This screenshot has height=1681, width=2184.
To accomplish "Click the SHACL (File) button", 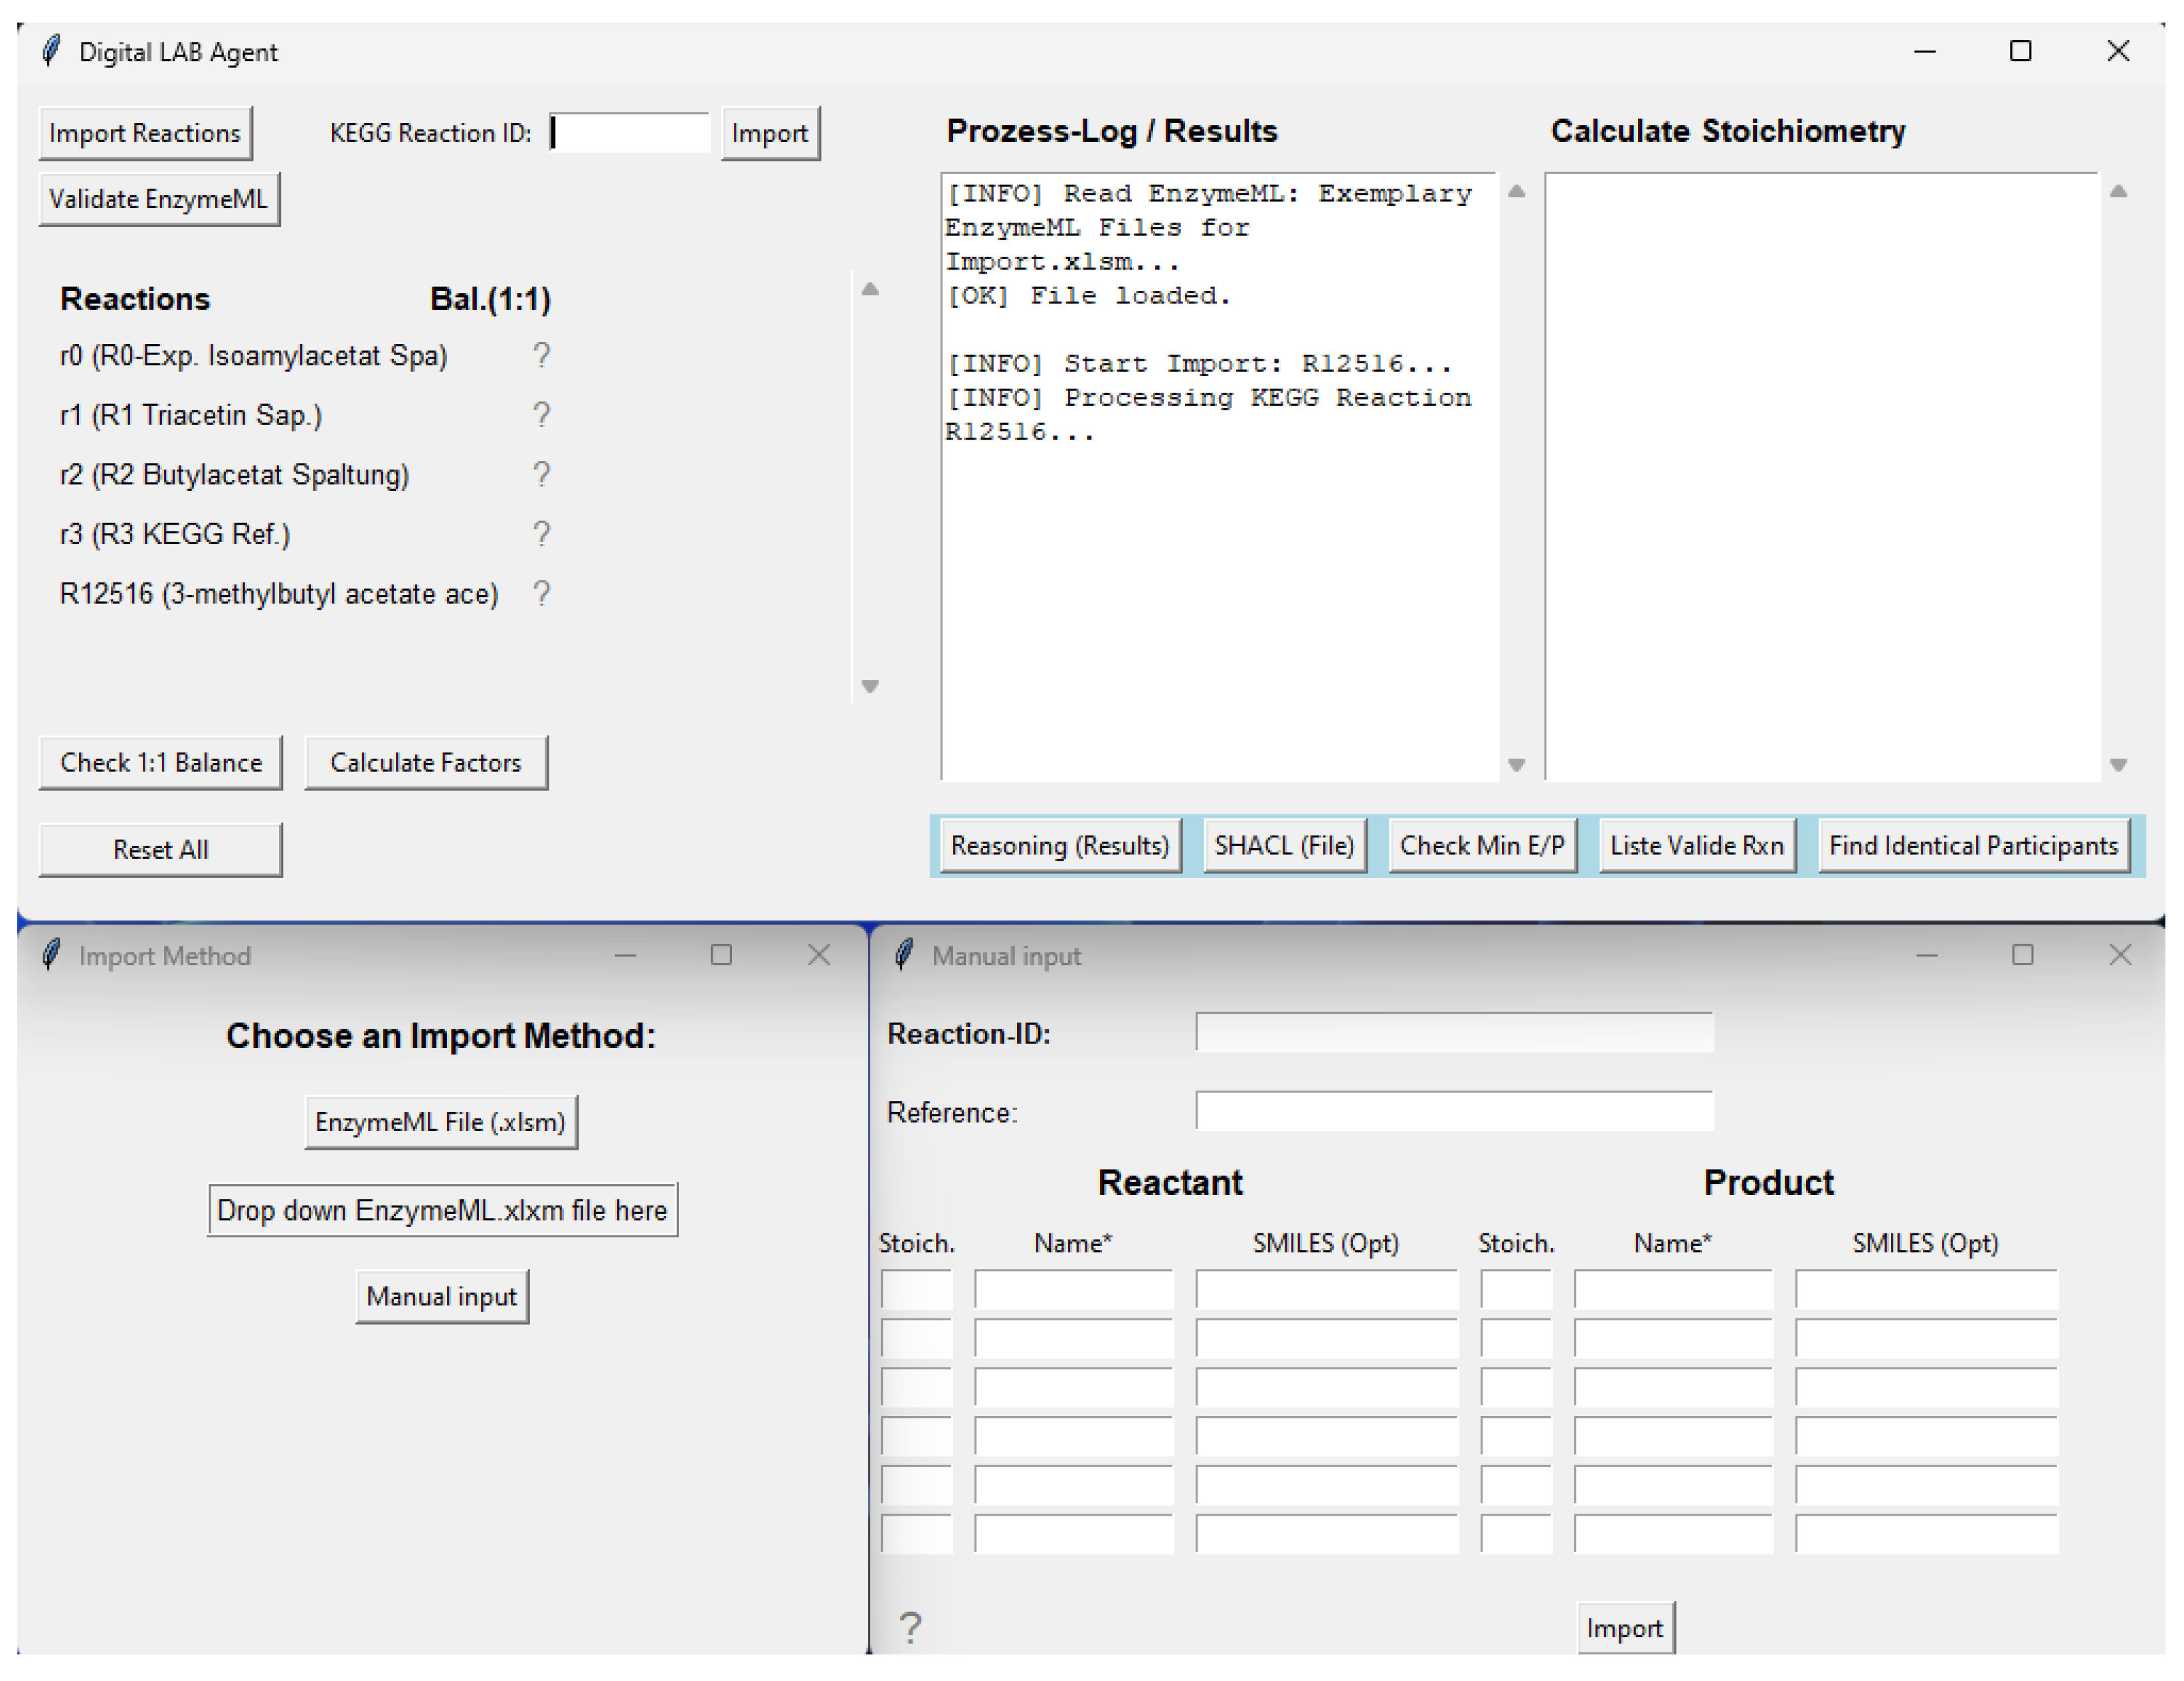I will pos(1283,845).
